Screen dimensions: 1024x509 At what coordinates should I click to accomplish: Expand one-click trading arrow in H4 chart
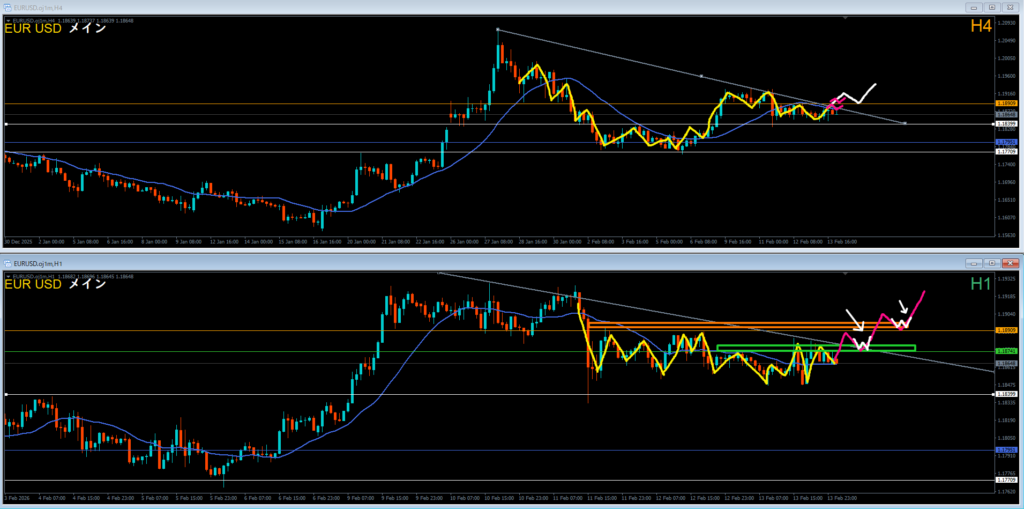[8, 21]
